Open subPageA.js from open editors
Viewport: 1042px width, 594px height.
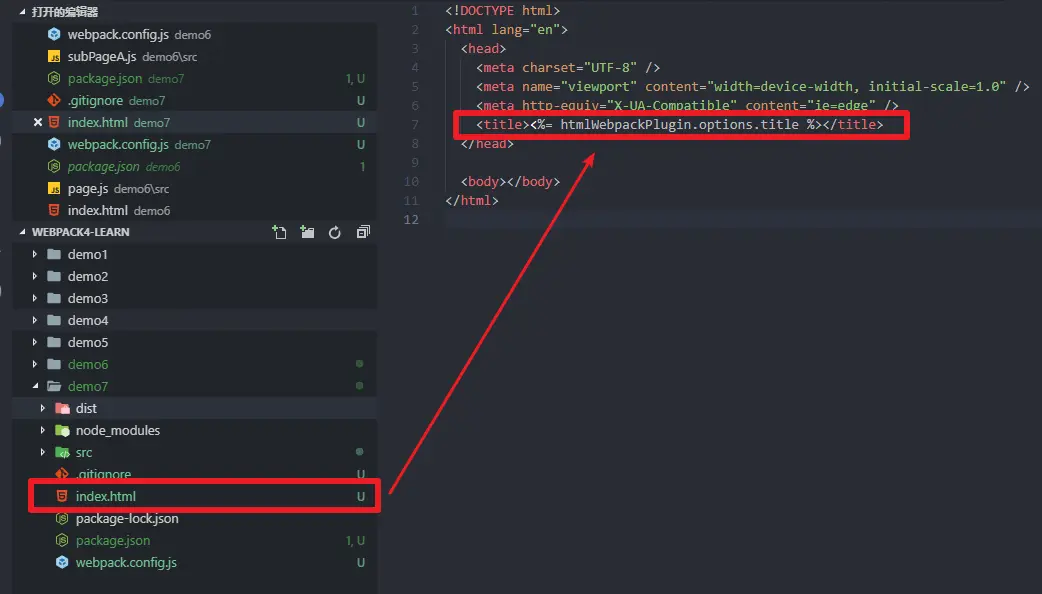(195, 56)
